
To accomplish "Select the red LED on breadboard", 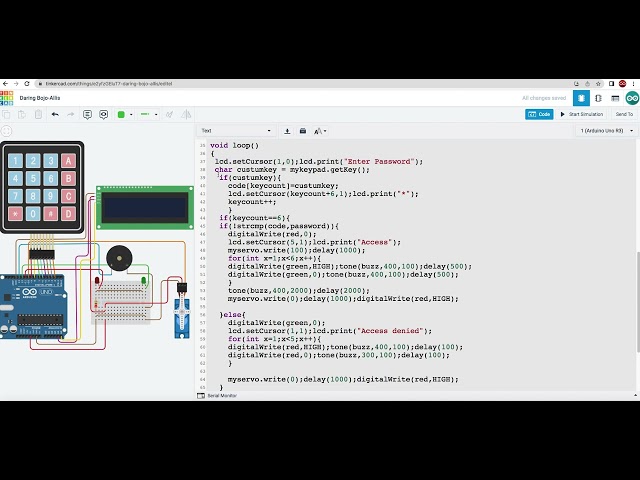I will pos(97,281).
